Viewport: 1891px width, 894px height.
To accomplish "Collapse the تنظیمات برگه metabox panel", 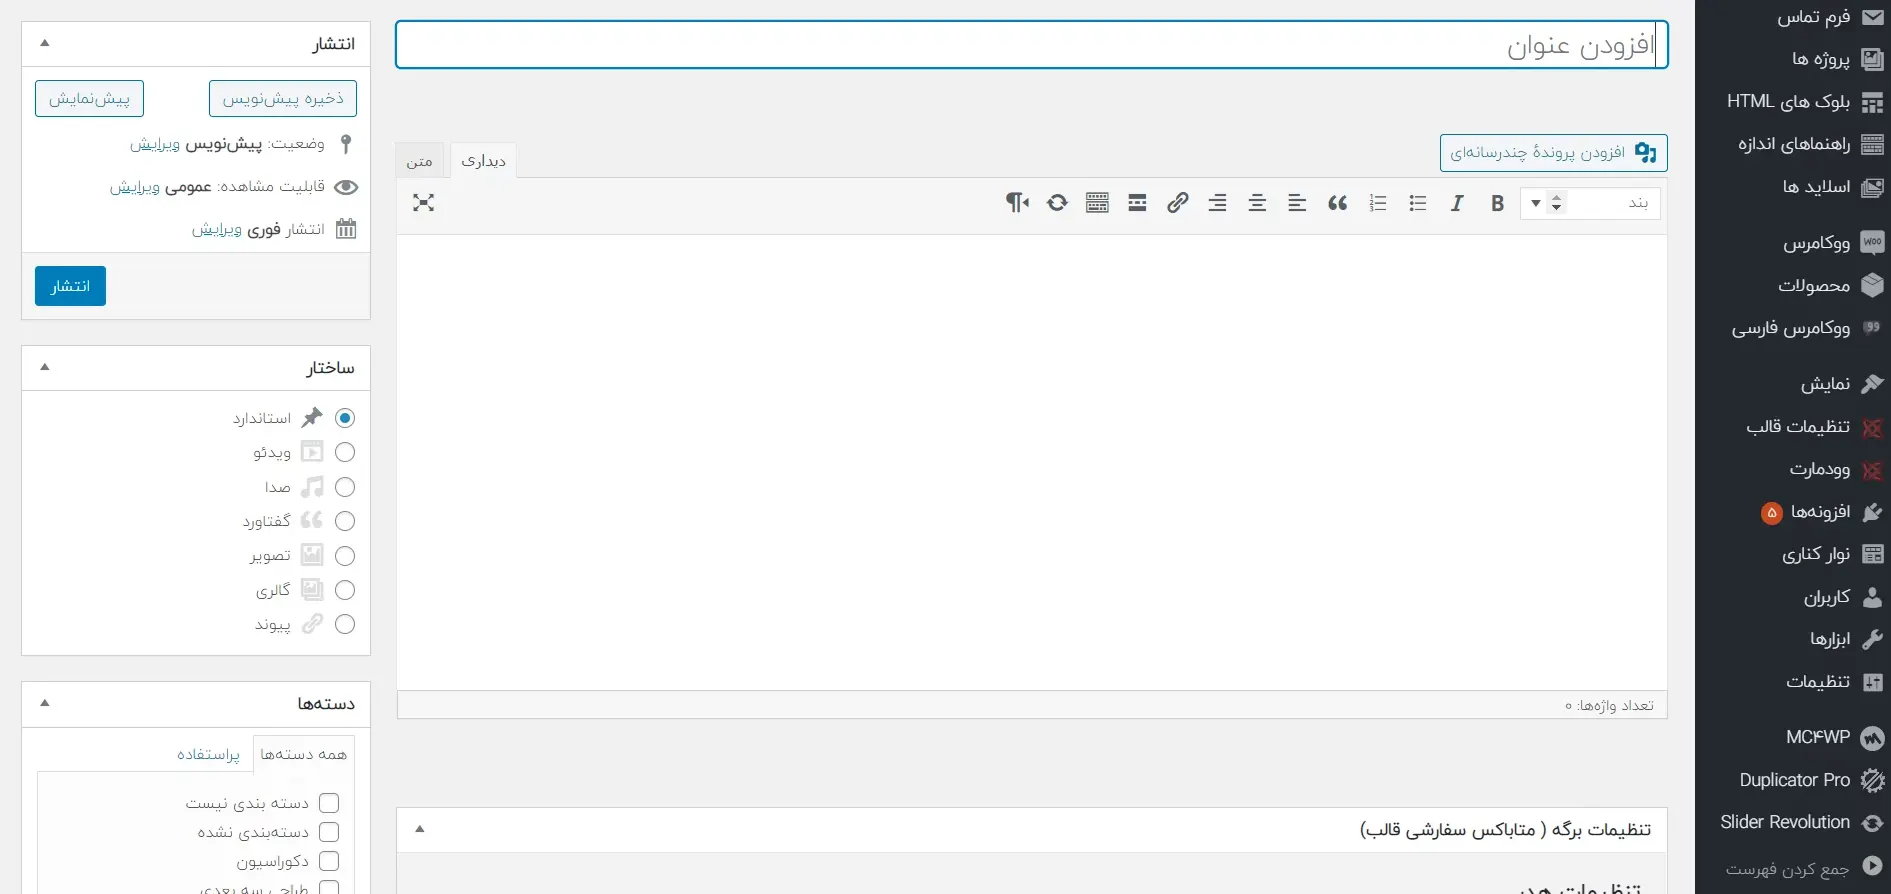I will 420,829.
